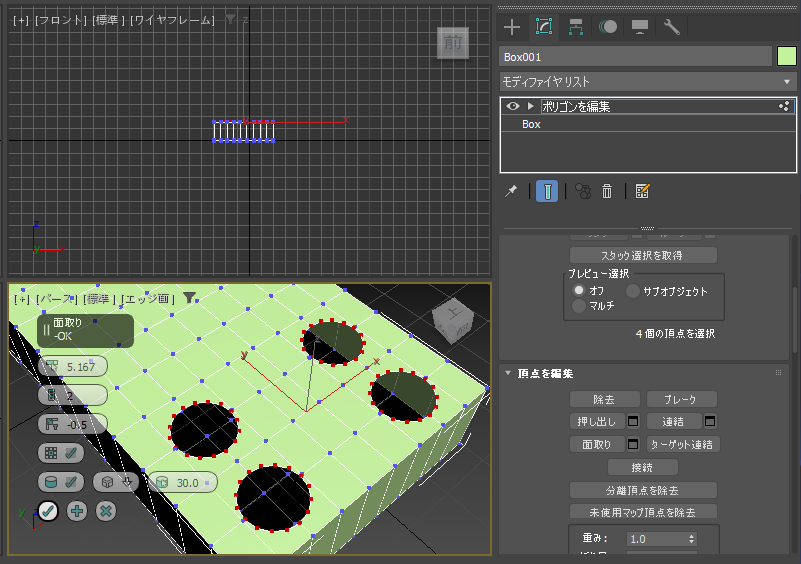Click the perspective viewport [+] menu
This screenshot has width=801, height=564.
[21, 299]
